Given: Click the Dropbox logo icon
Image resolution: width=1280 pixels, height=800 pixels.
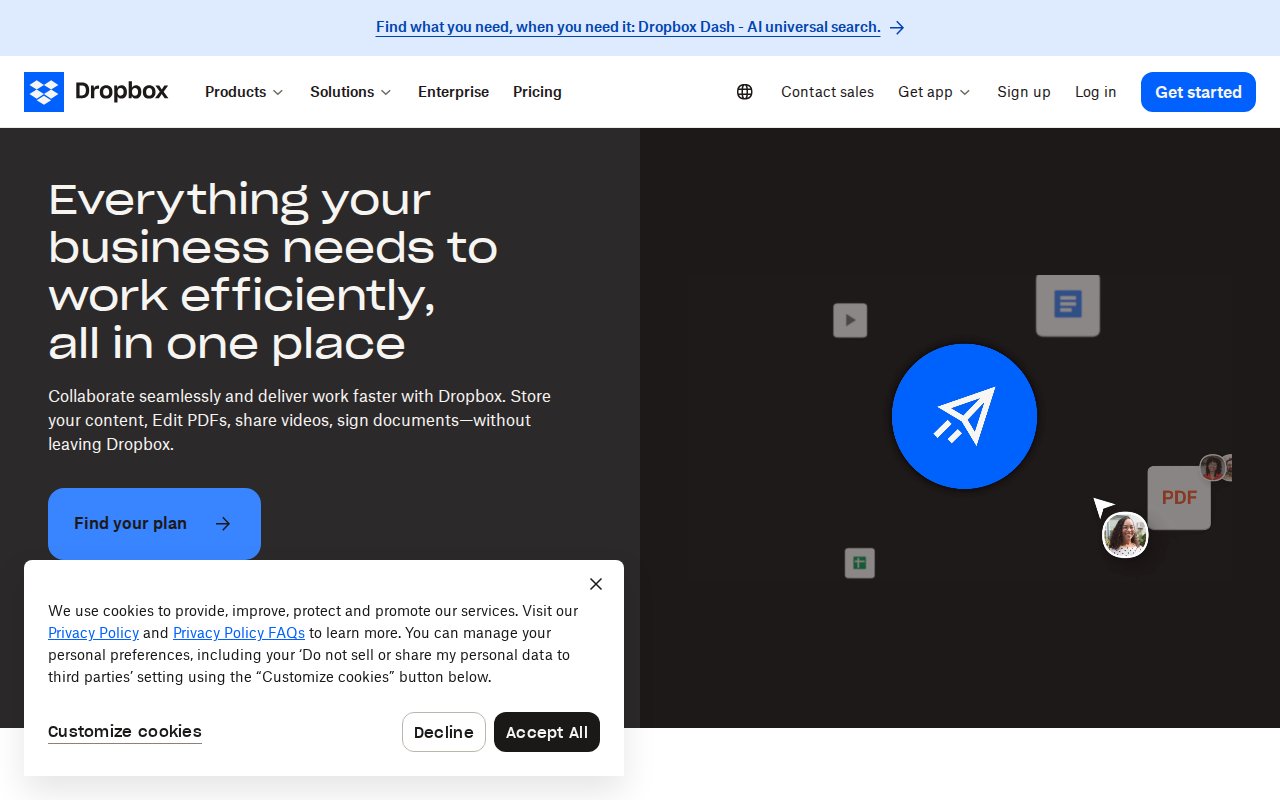Looking at the screenshot, I should click(x=44, y=92).
